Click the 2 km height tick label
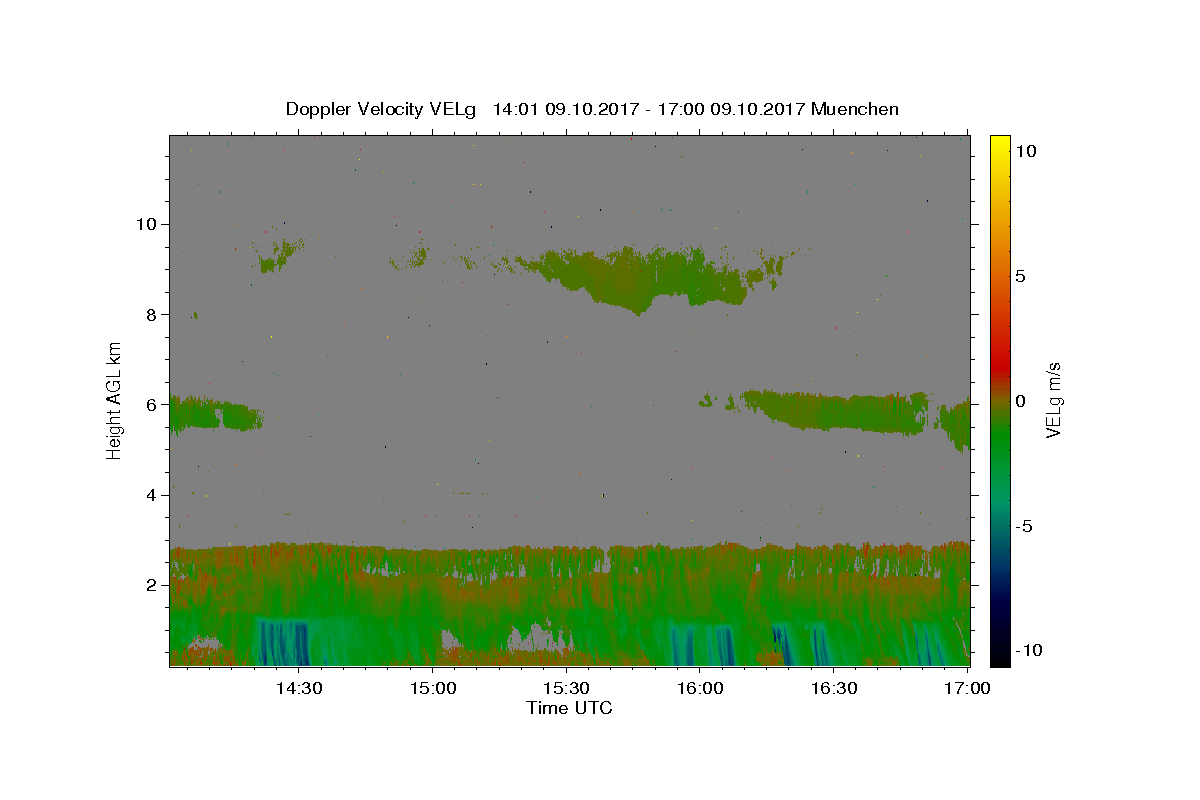 (153, 585)
